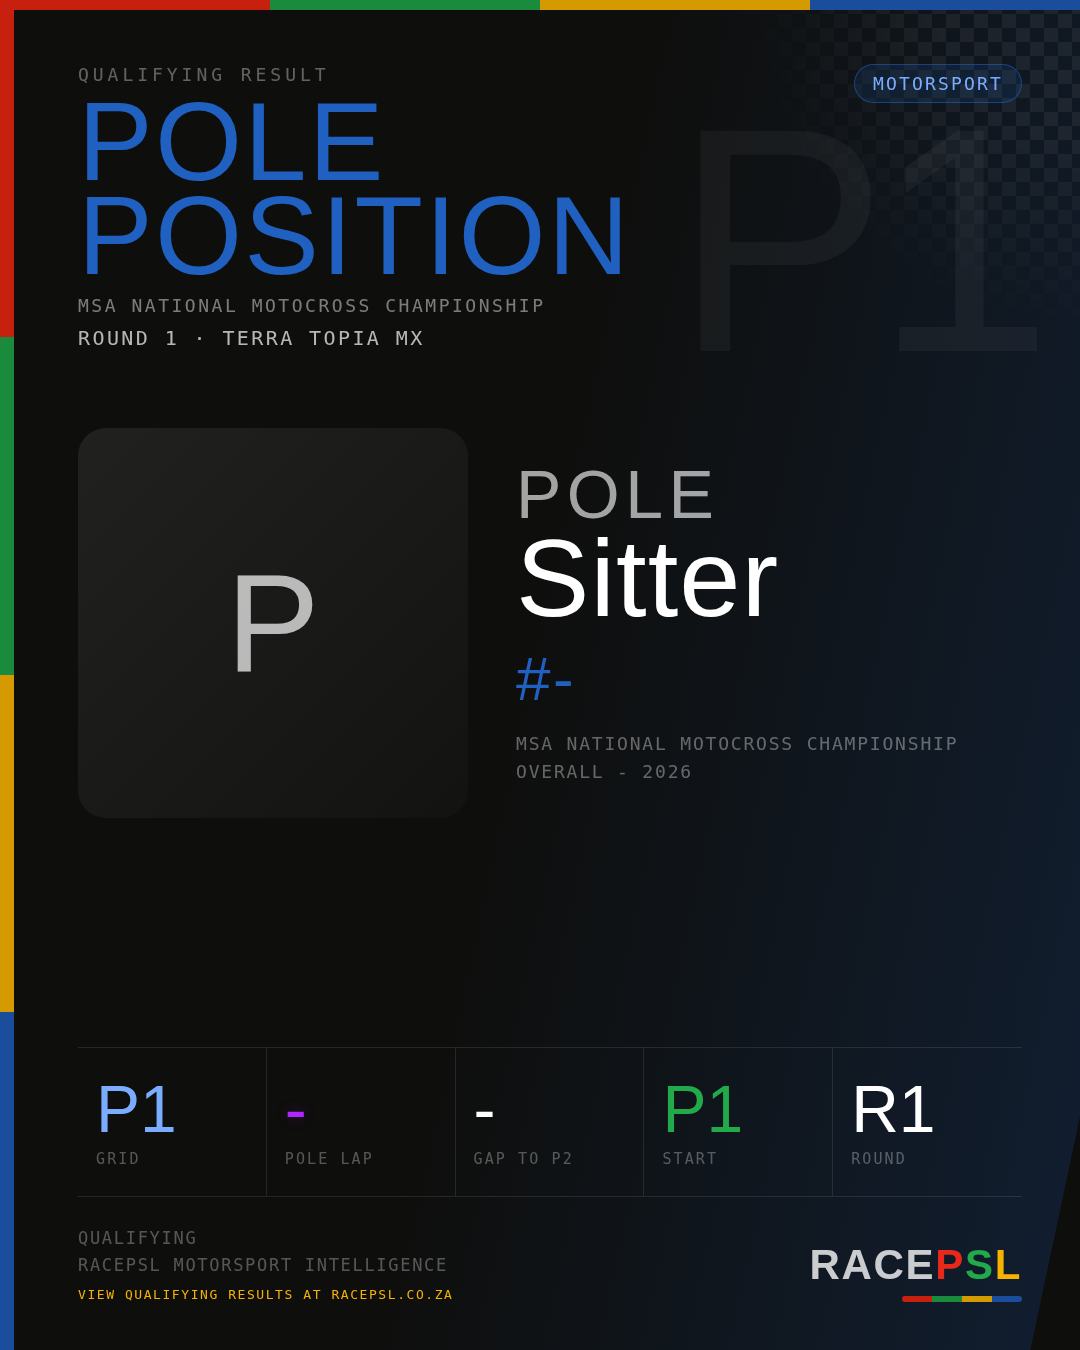
Task: Select the green segment of the left bar
Action: click(x=7, y=506)
